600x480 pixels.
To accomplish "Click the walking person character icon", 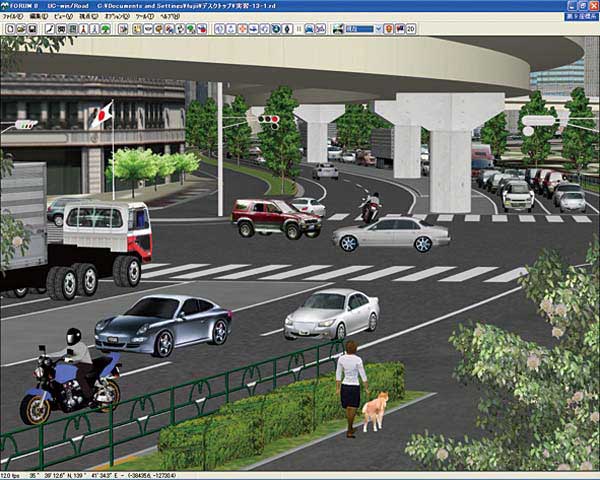I will (x=94, y=29).
